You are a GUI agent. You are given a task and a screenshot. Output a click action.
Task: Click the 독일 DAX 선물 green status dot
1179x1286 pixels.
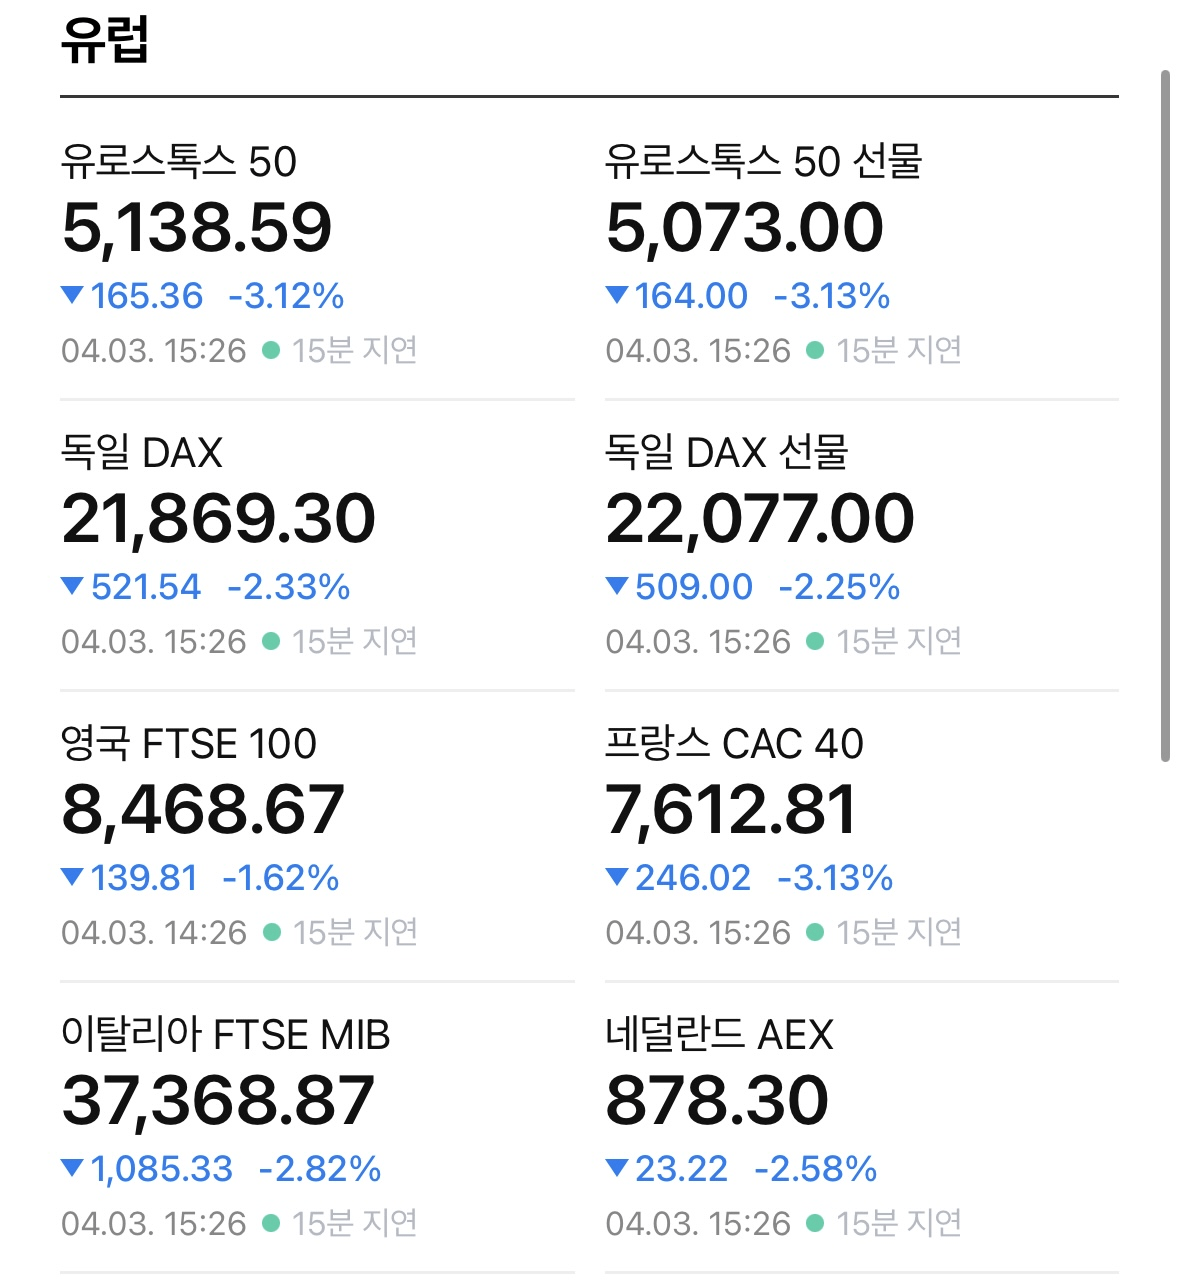(x=815, y=641)
